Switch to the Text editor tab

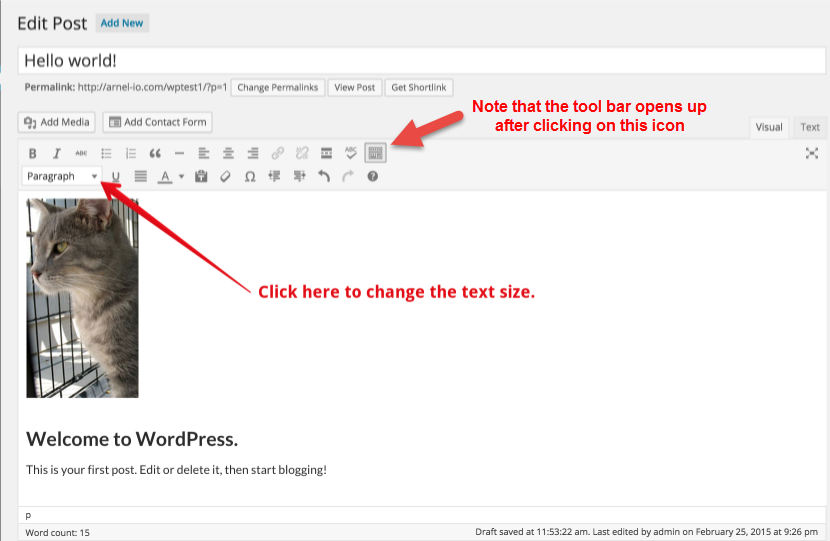[810, 127]
